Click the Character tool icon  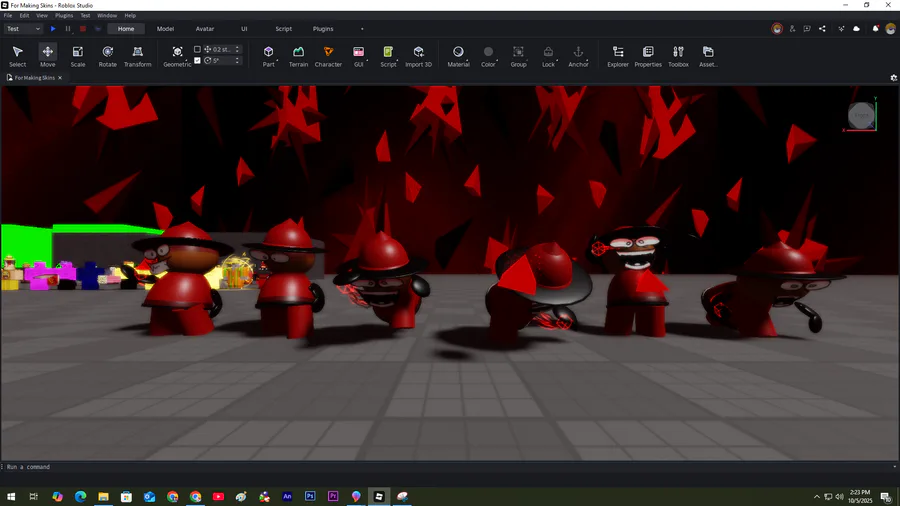pos(328,52)
